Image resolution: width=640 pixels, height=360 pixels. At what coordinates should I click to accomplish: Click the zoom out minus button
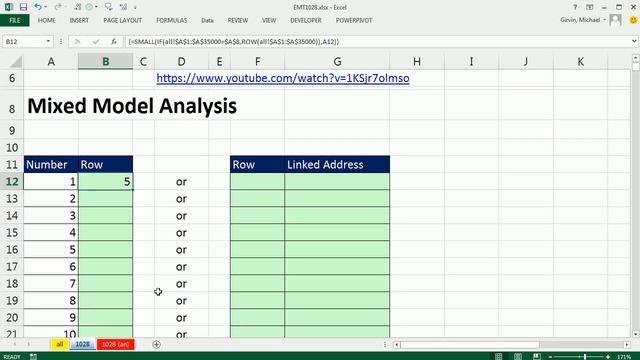tap(551, 357)
